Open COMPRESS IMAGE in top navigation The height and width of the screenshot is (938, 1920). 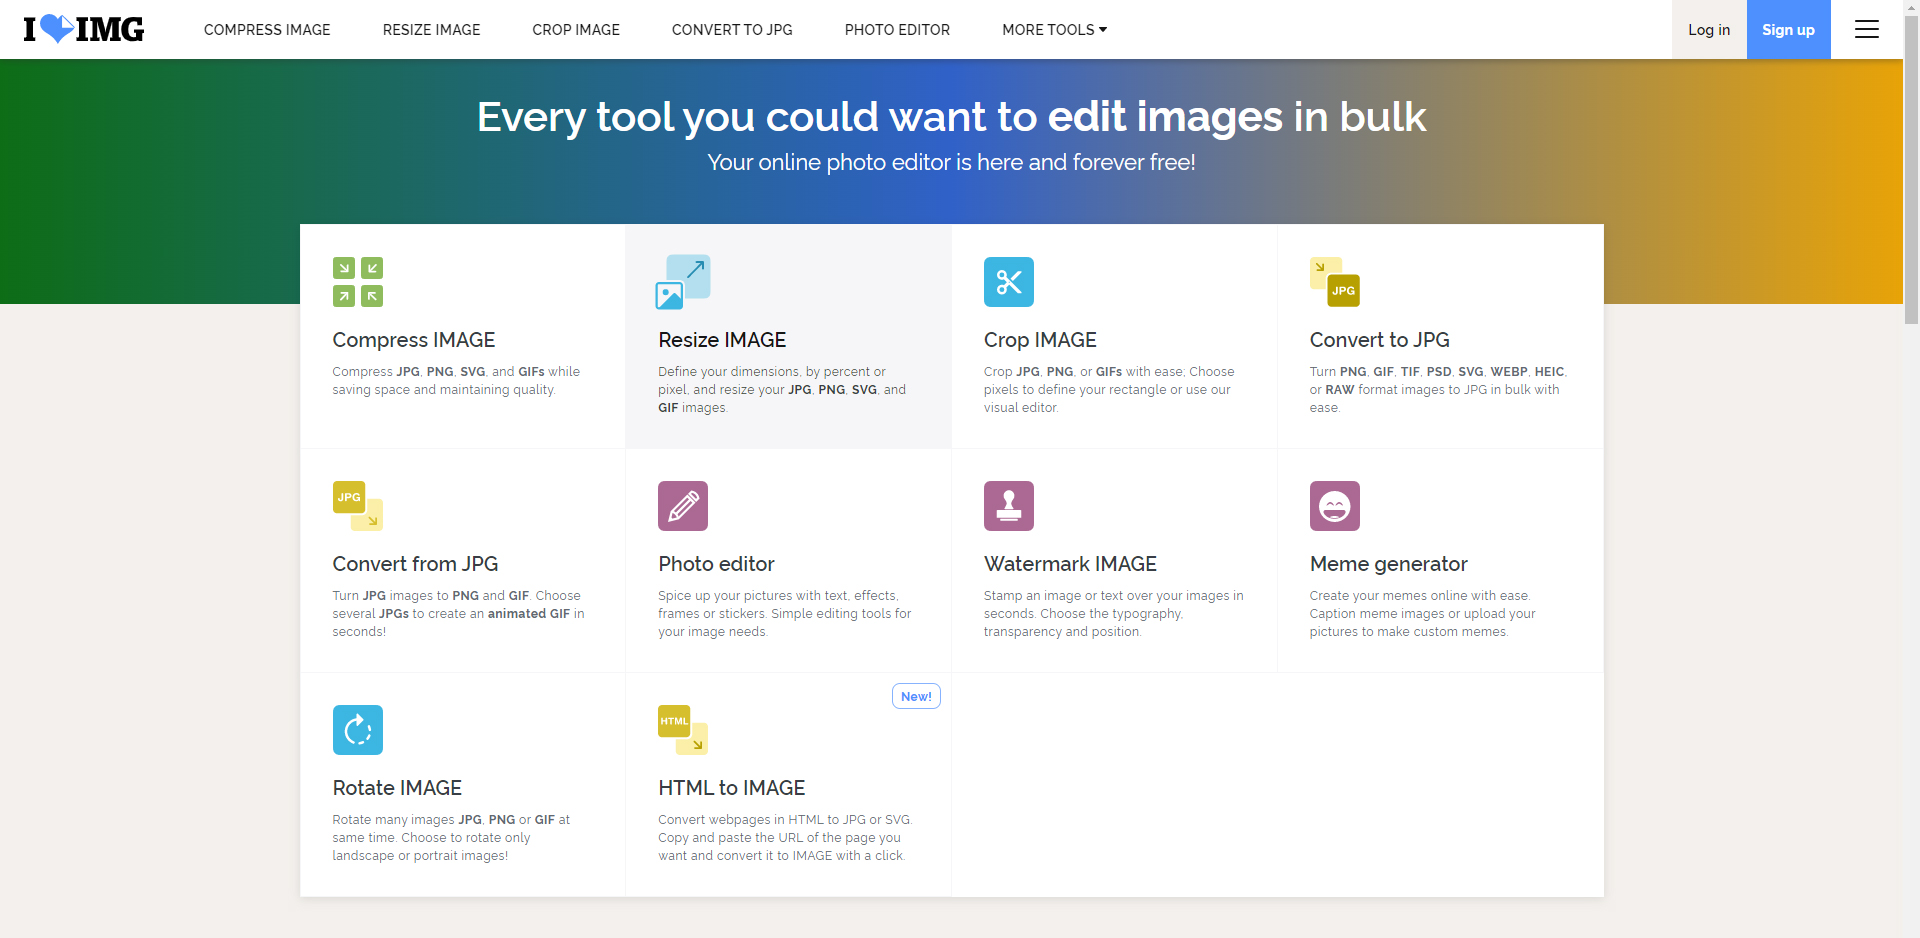pyautogui.click(x=267, y=30)
